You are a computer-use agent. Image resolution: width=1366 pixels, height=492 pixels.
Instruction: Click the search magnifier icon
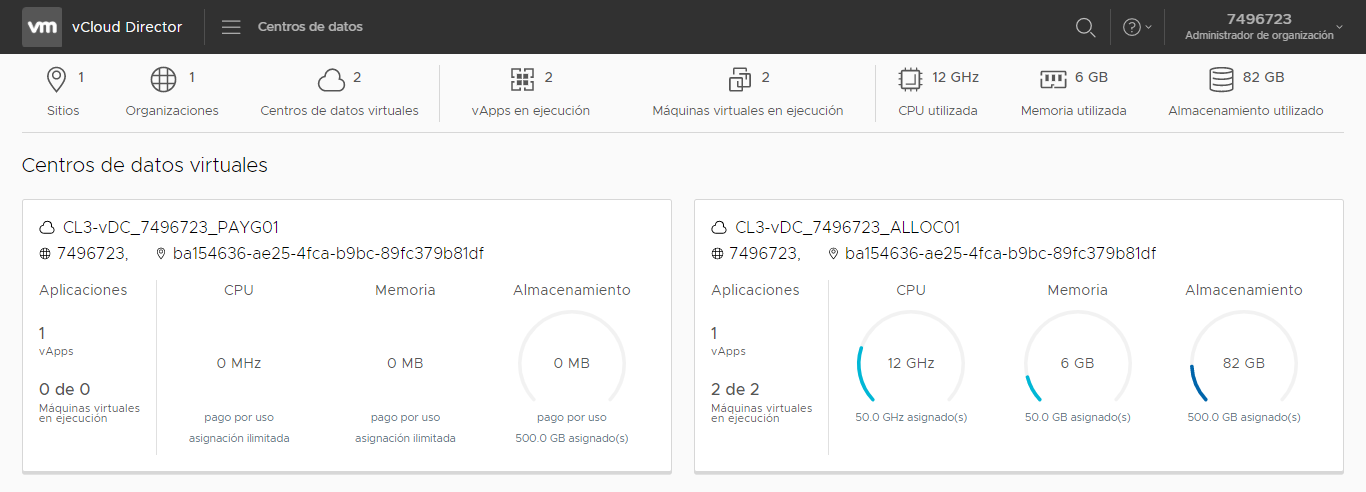coord(1085,27)
